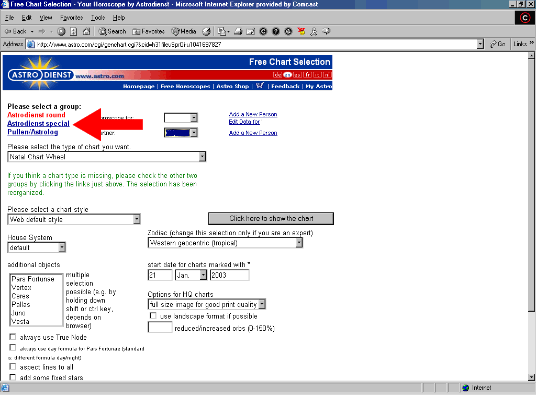The height and width of the screenshot is (395, 536).
Task: Open the Favorites menu
Action: click(x=71, y=17)
